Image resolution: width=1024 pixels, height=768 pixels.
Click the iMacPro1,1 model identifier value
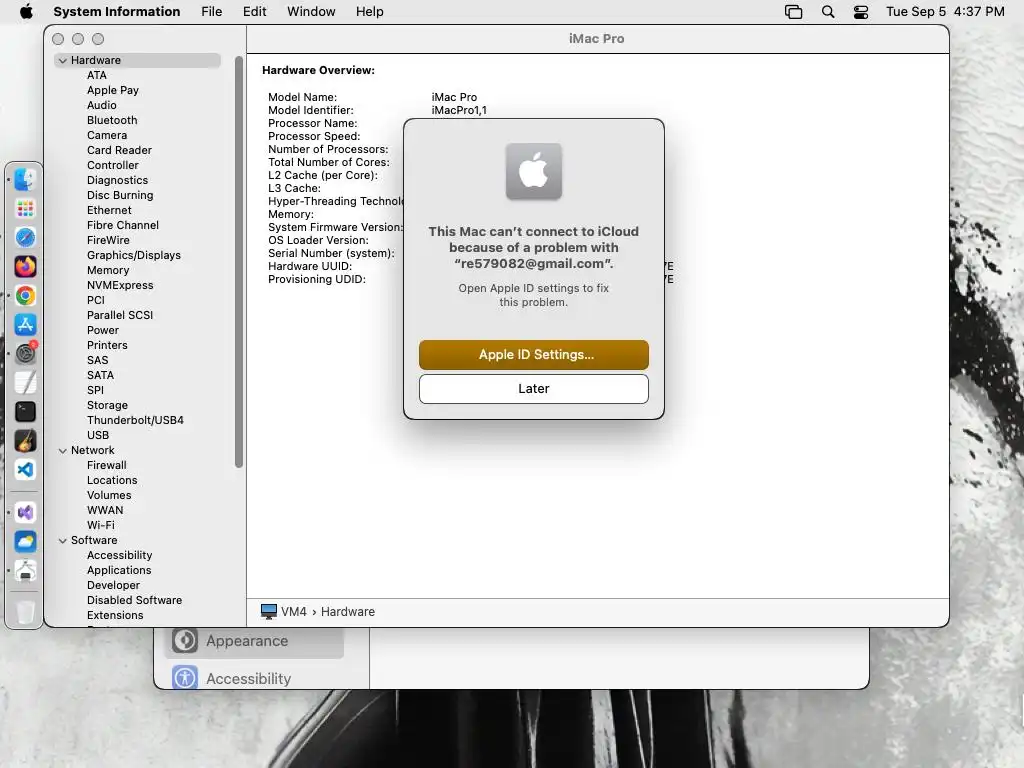(458, 110)
